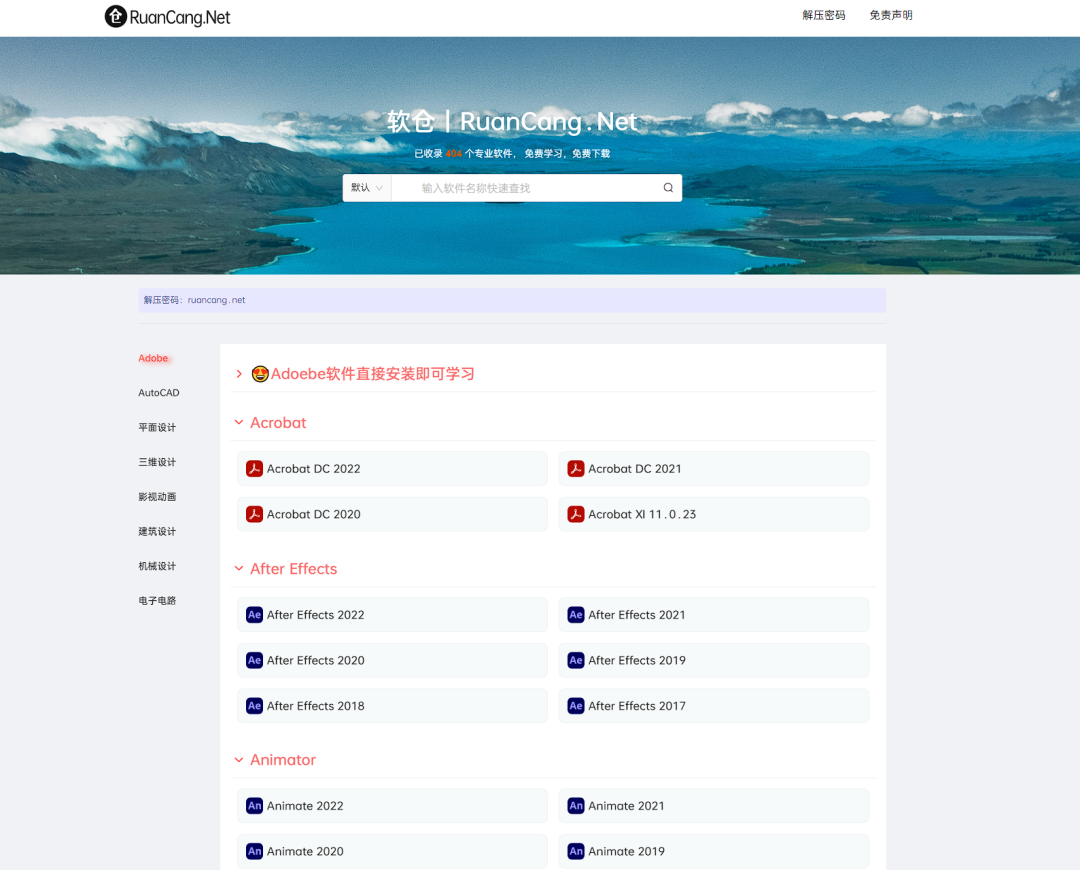Select AutoCAD in the left category menu
This screenshot has width=1080, height=870.
pyautogui.click(x=158, y=393)
